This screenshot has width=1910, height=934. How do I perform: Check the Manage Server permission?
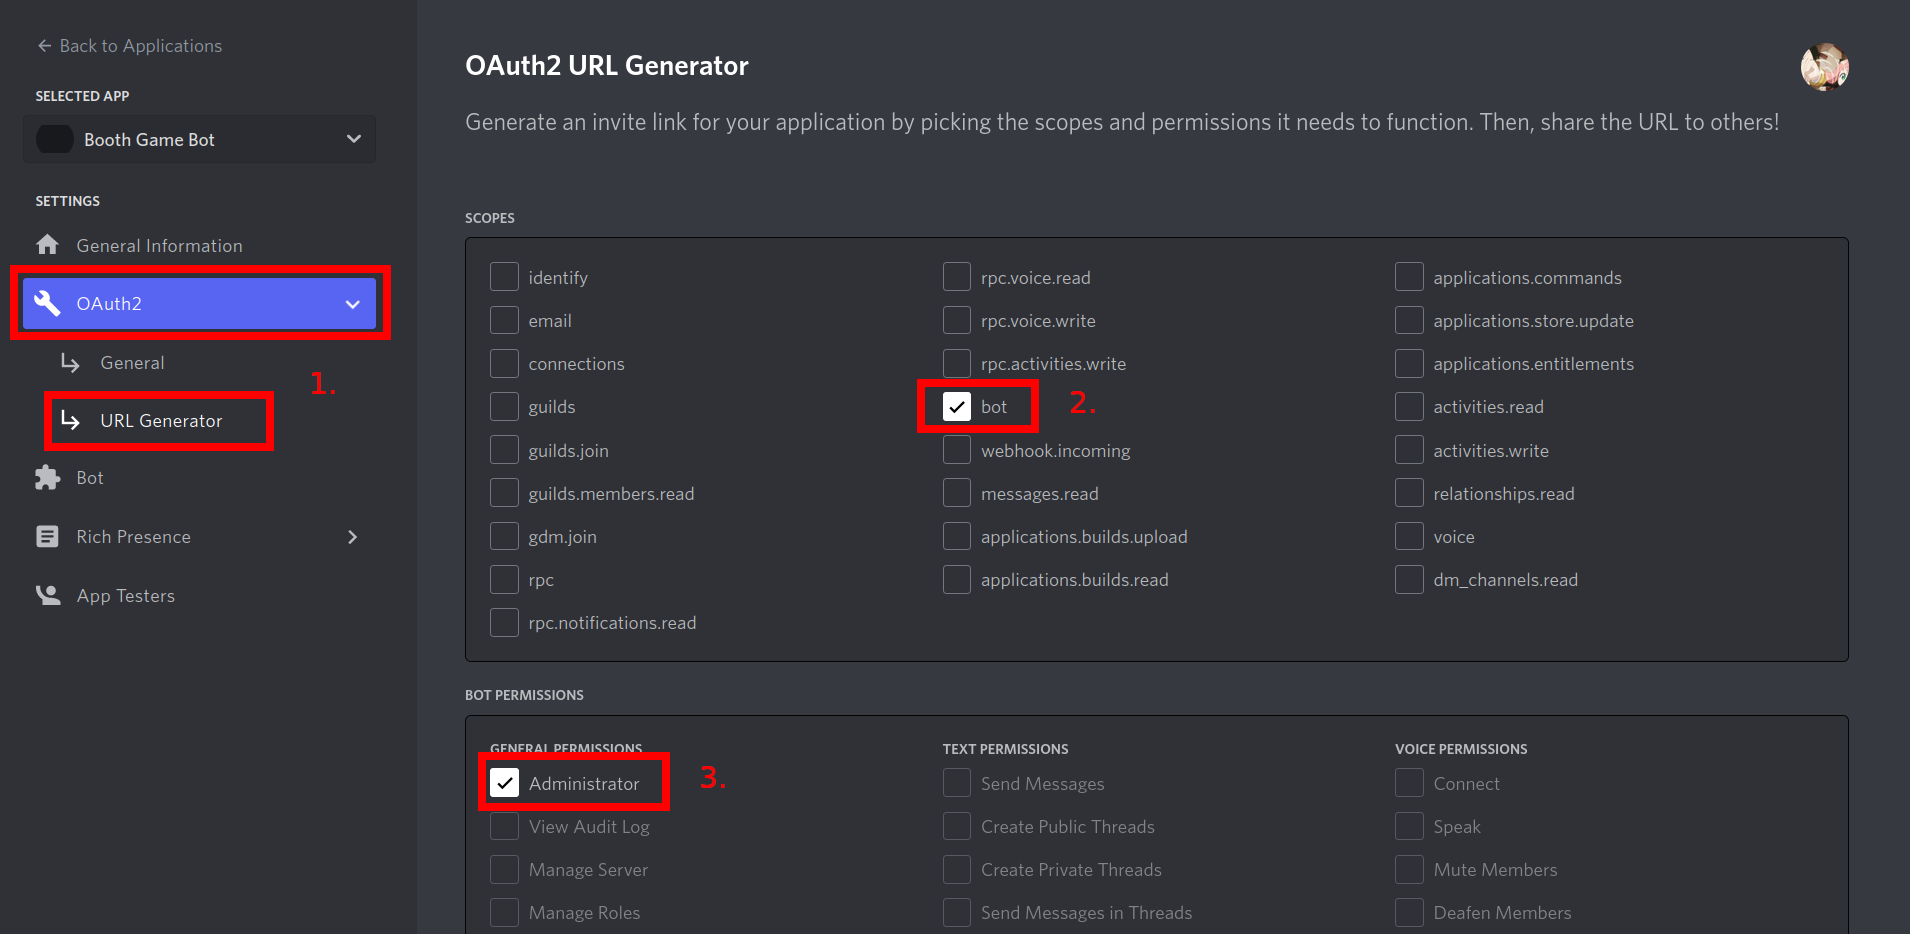(504, 869)
